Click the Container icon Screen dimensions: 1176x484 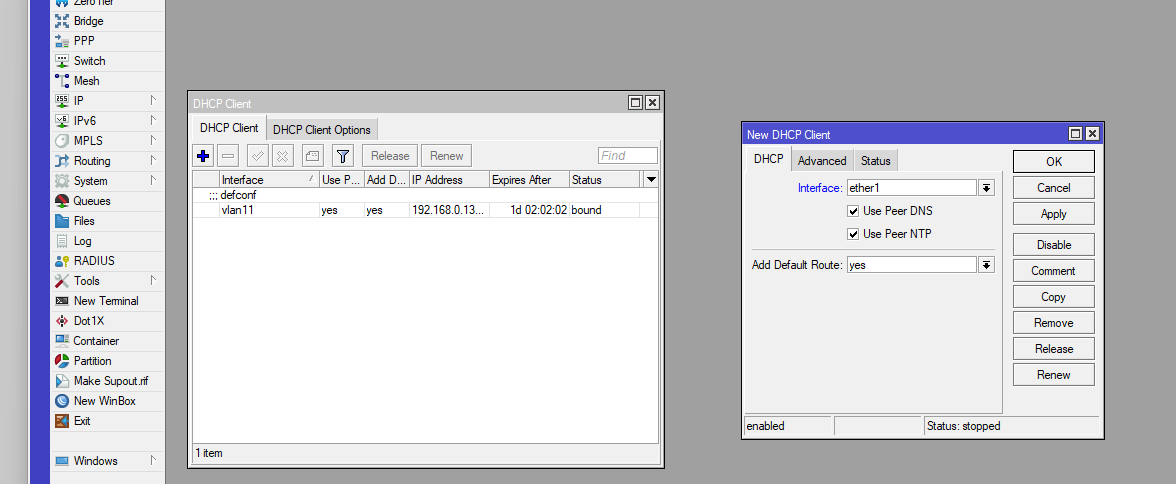click(x=62, y=341)
